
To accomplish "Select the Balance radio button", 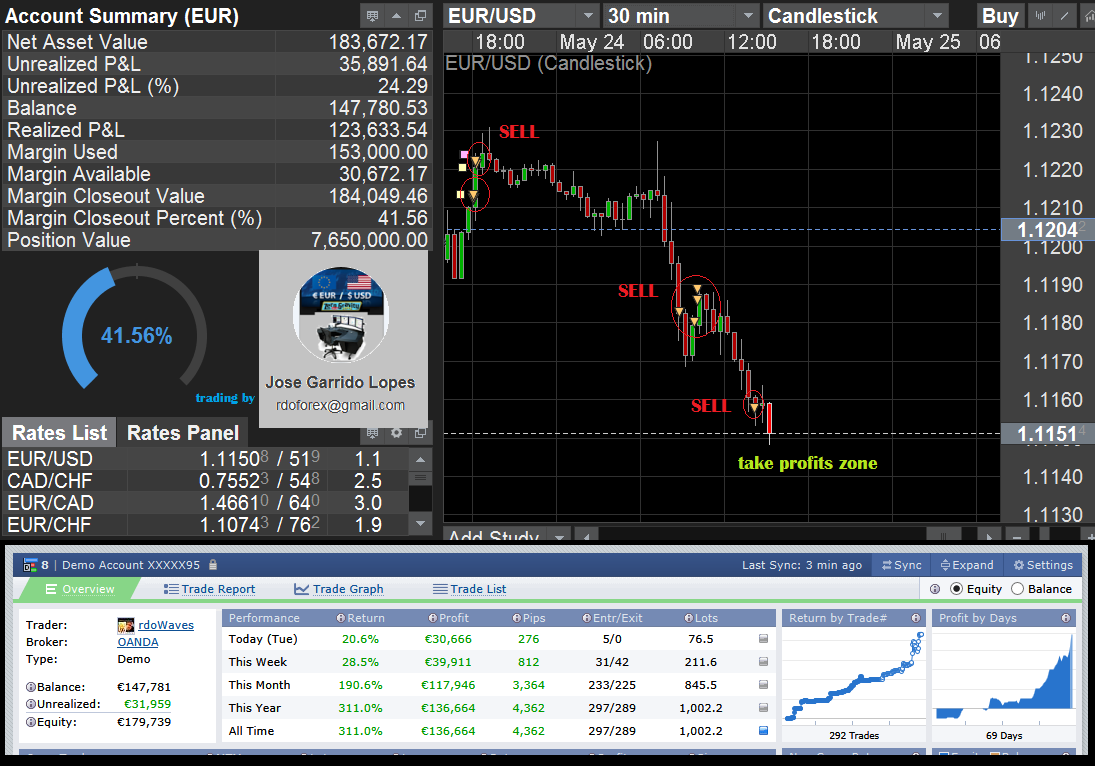I will 1018,589.
